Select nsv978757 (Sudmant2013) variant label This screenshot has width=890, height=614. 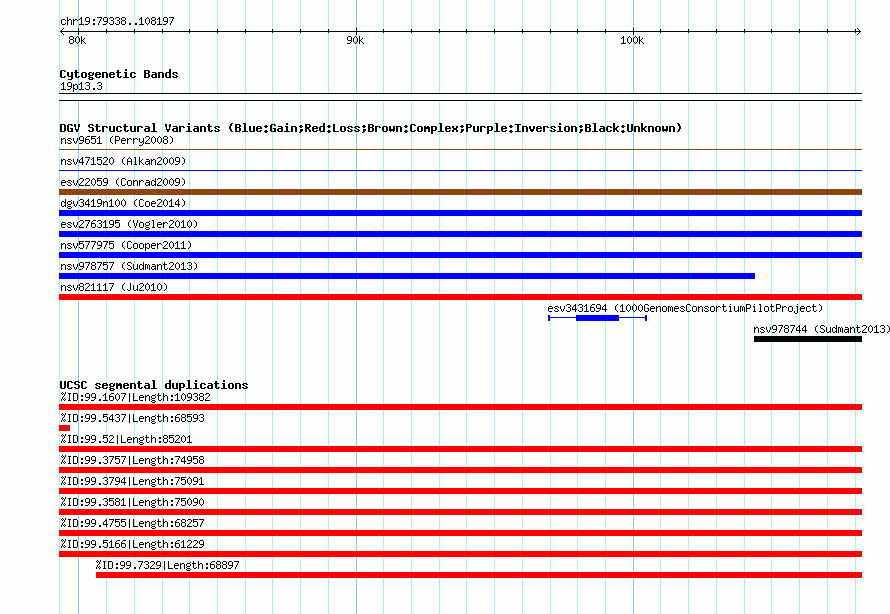129,266
